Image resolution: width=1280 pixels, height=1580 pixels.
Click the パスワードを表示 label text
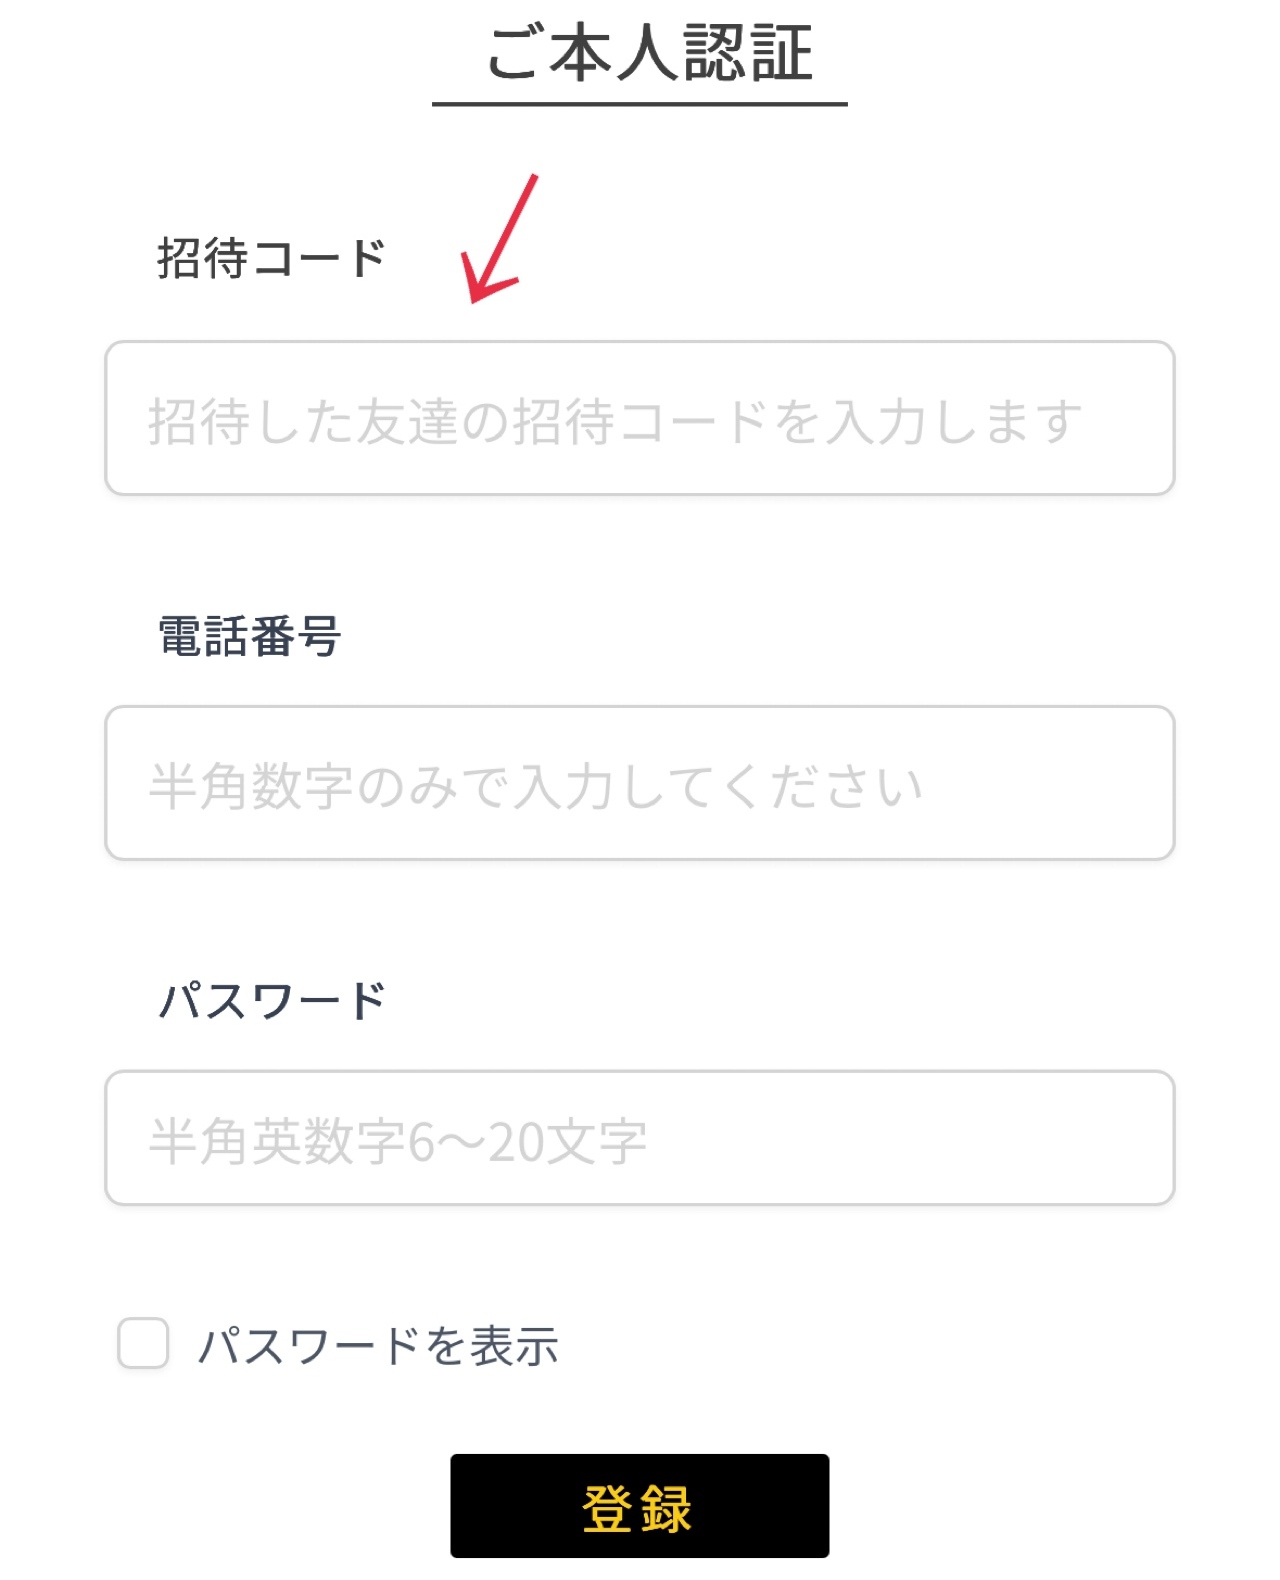click(378, 1345)
